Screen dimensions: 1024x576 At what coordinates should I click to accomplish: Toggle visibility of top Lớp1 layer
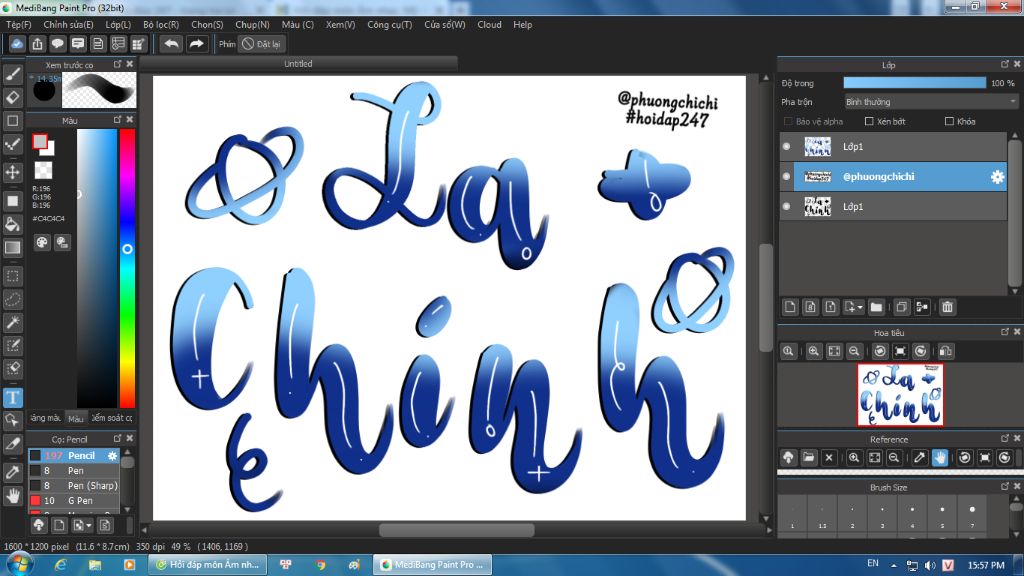[x=786, y=146]
